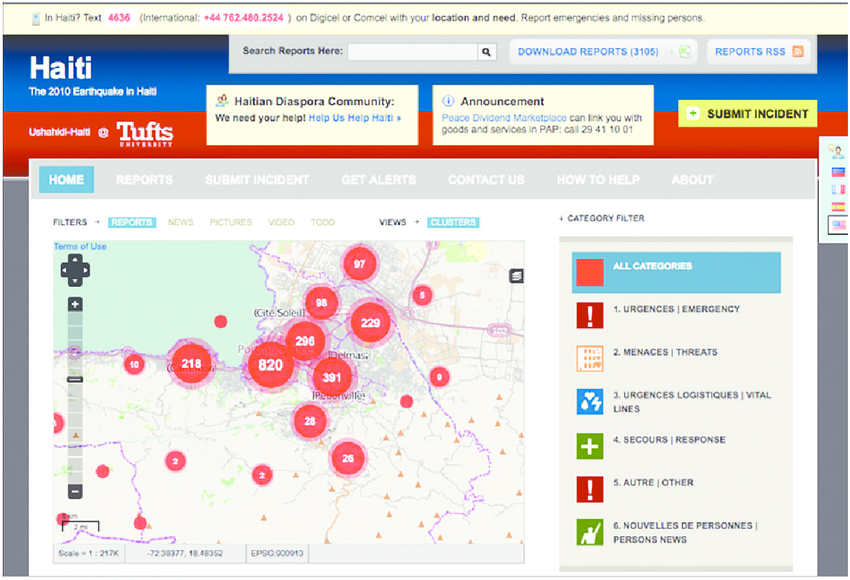
Task: Select the Spanish flag language icon
Action: (x=839, y=207)
